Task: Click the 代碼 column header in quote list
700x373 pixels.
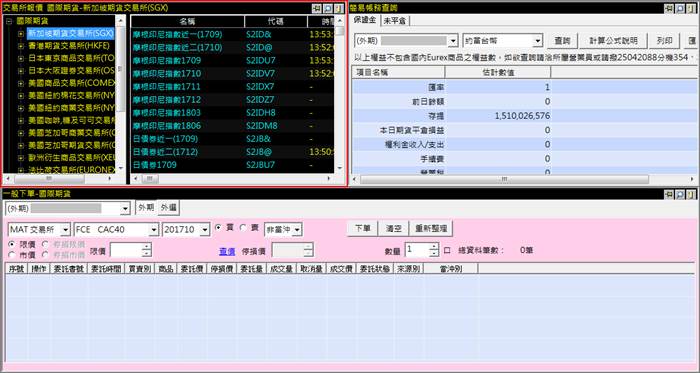Action: (275, 21)
